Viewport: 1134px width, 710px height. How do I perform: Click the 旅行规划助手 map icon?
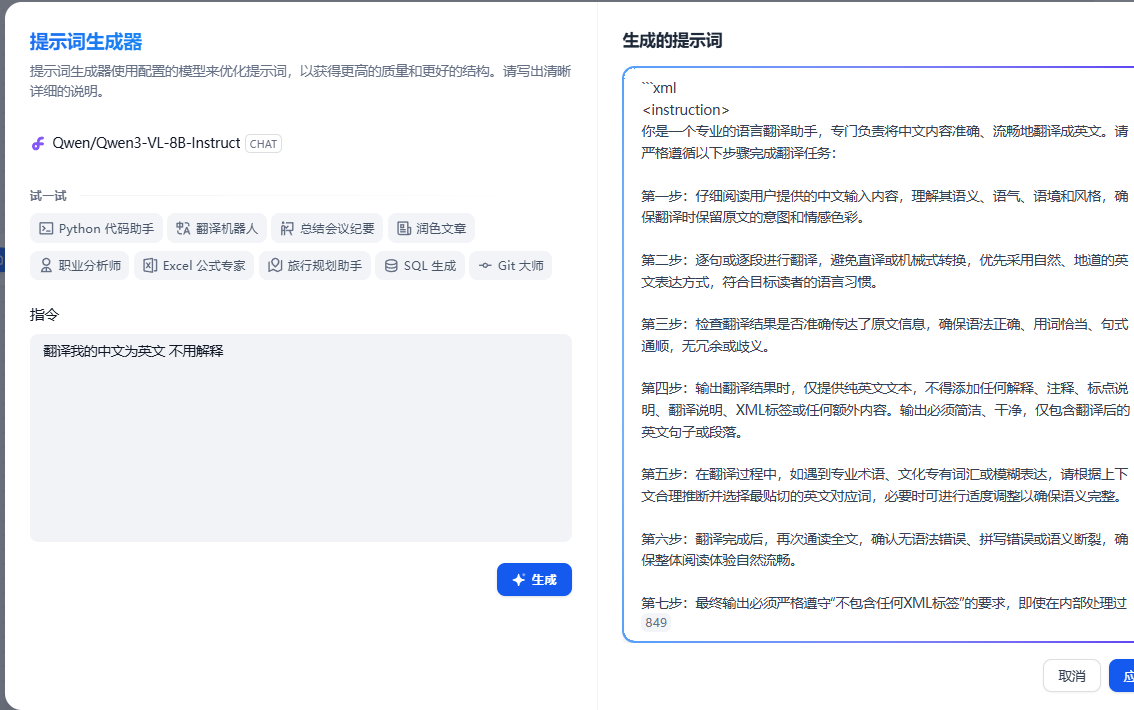(x=275, y=265)
